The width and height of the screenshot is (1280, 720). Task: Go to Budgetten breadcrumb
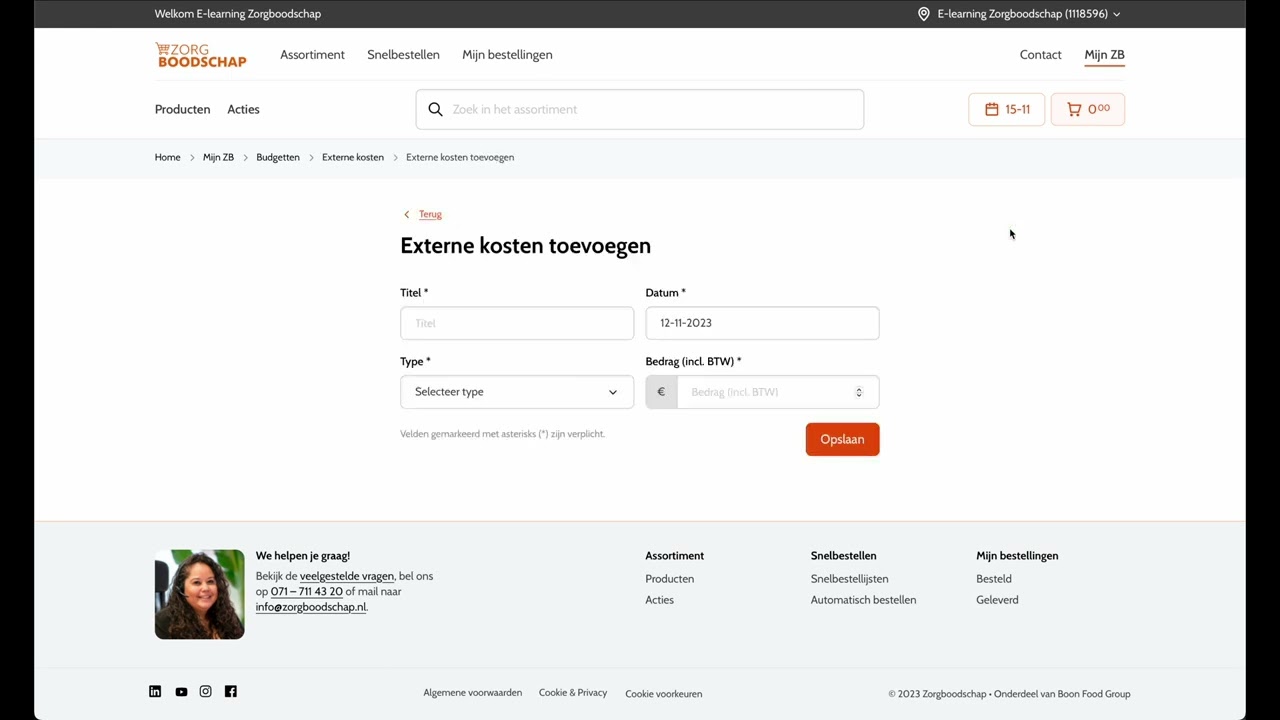(278, 157)
